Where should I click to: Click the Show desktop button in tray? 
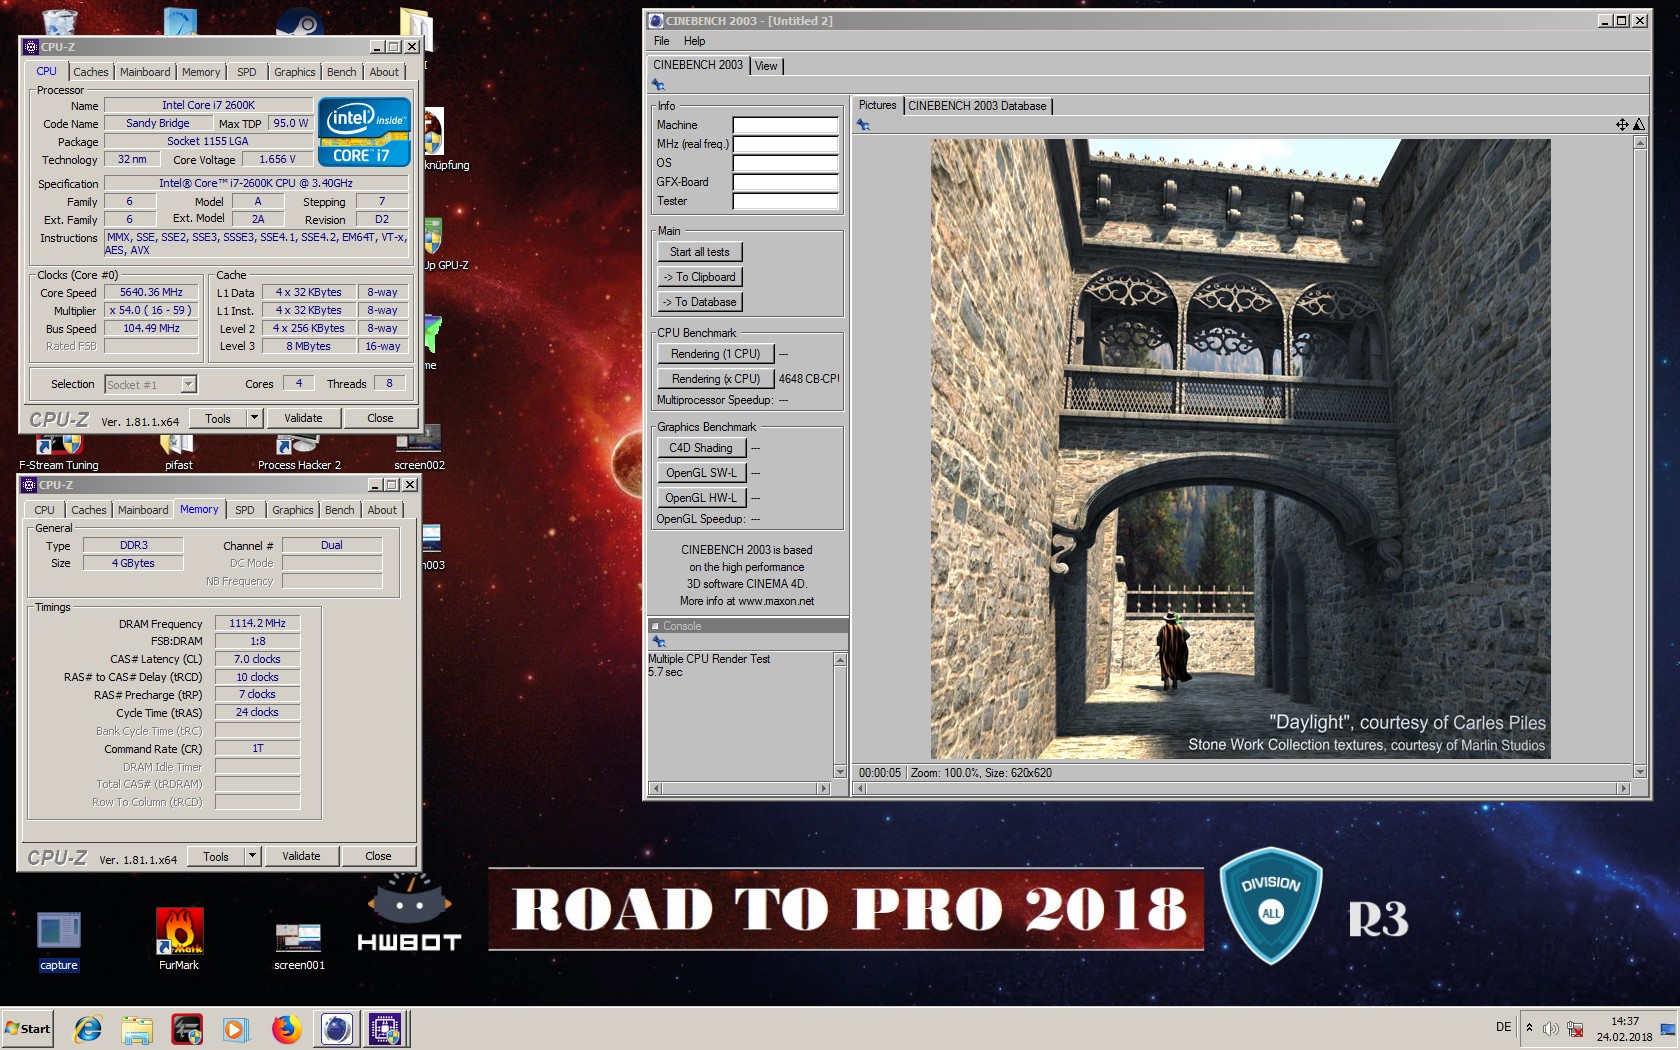pyautogui.click(x=1668, y=1028)
